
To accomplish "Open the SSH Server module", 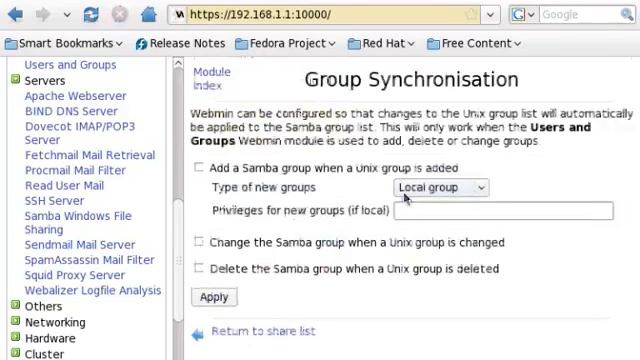I will (54, 201).
